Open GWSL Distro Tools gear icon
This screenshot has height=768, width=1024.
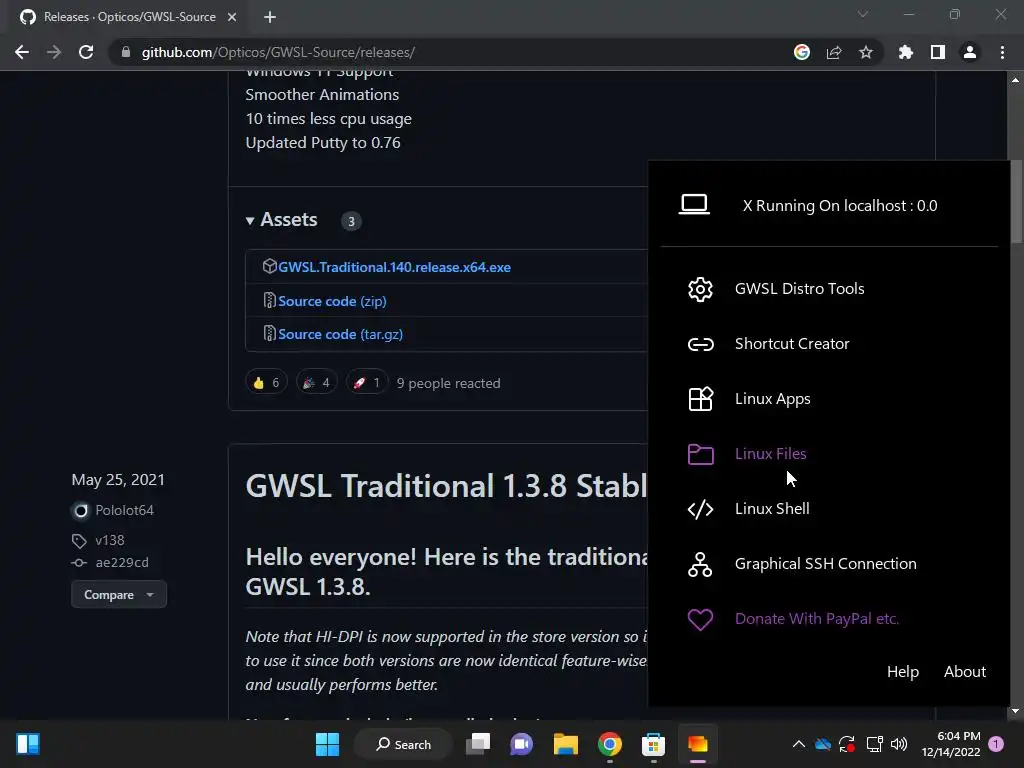click(x=700, y=289)
